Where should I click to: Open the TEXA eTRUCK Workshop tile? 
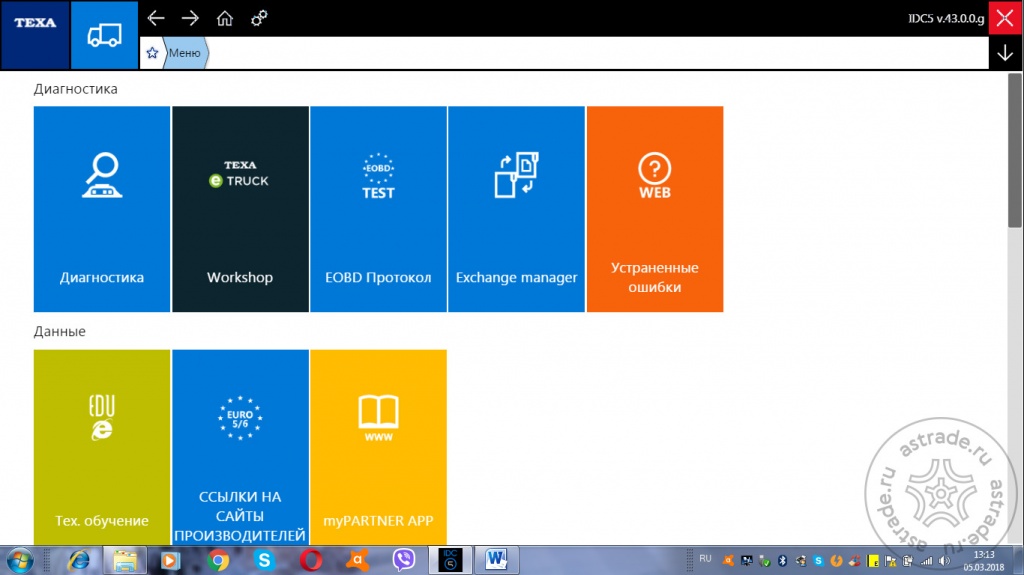(240, 209)
